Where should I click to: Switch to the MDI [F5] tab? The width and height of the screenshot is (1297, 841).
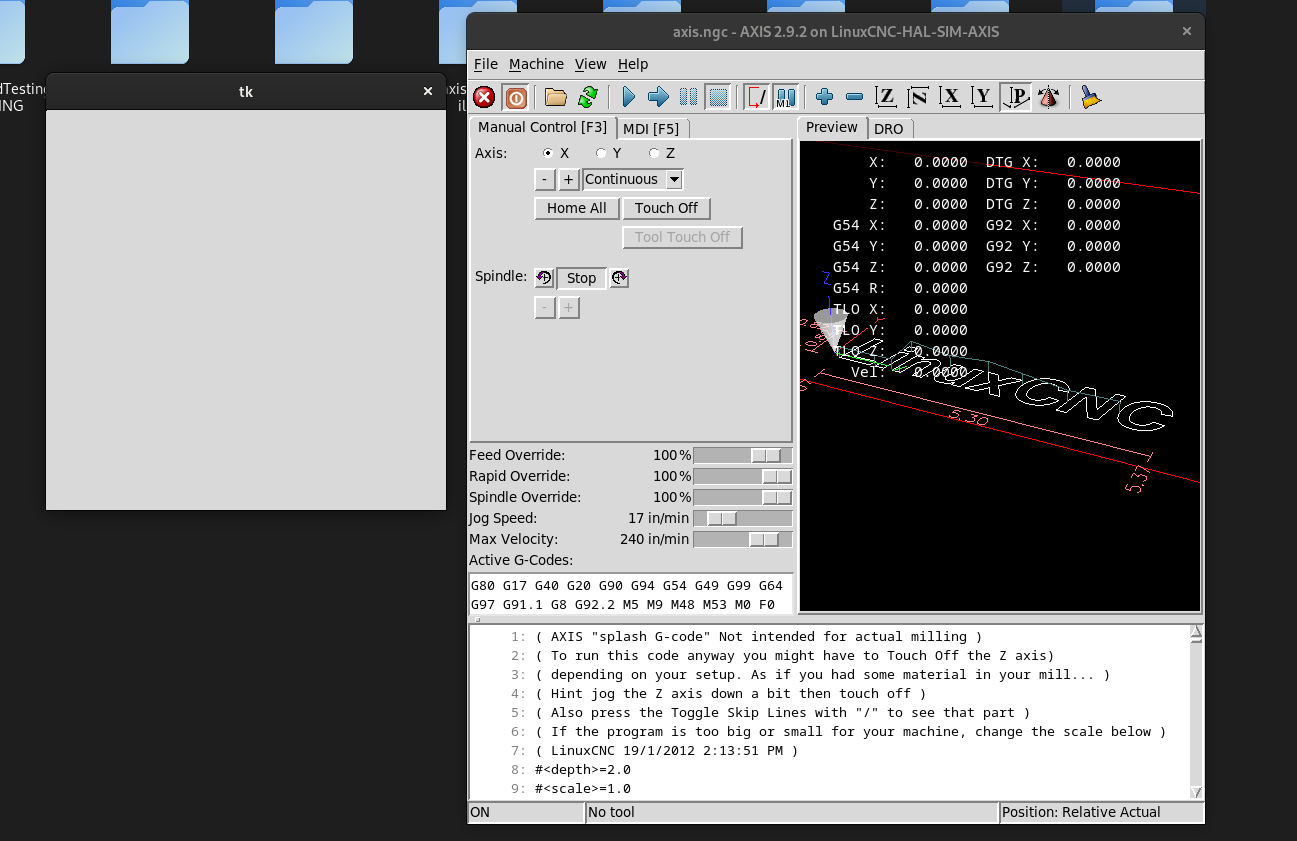[651, 129]
